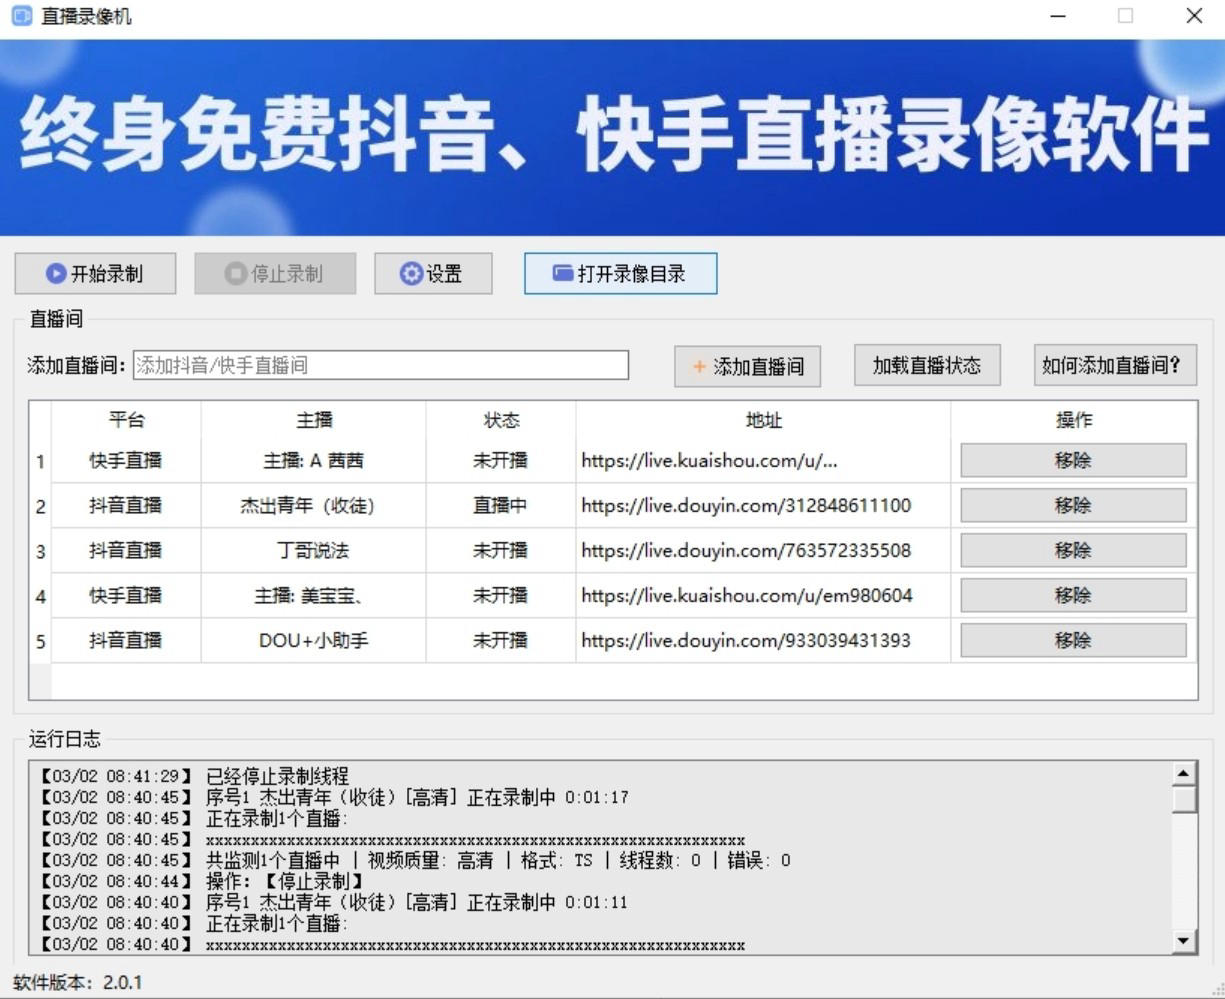Click 未开播 status in 丁哥说法 row
This screenshot has height=999, width=1225.
(501, 551)
